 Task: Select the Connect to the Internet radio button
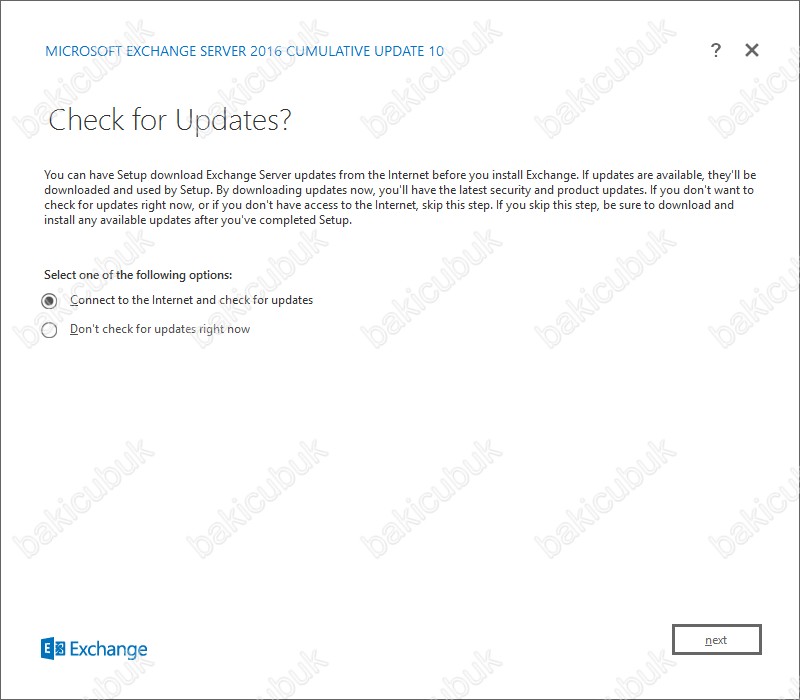49,301
